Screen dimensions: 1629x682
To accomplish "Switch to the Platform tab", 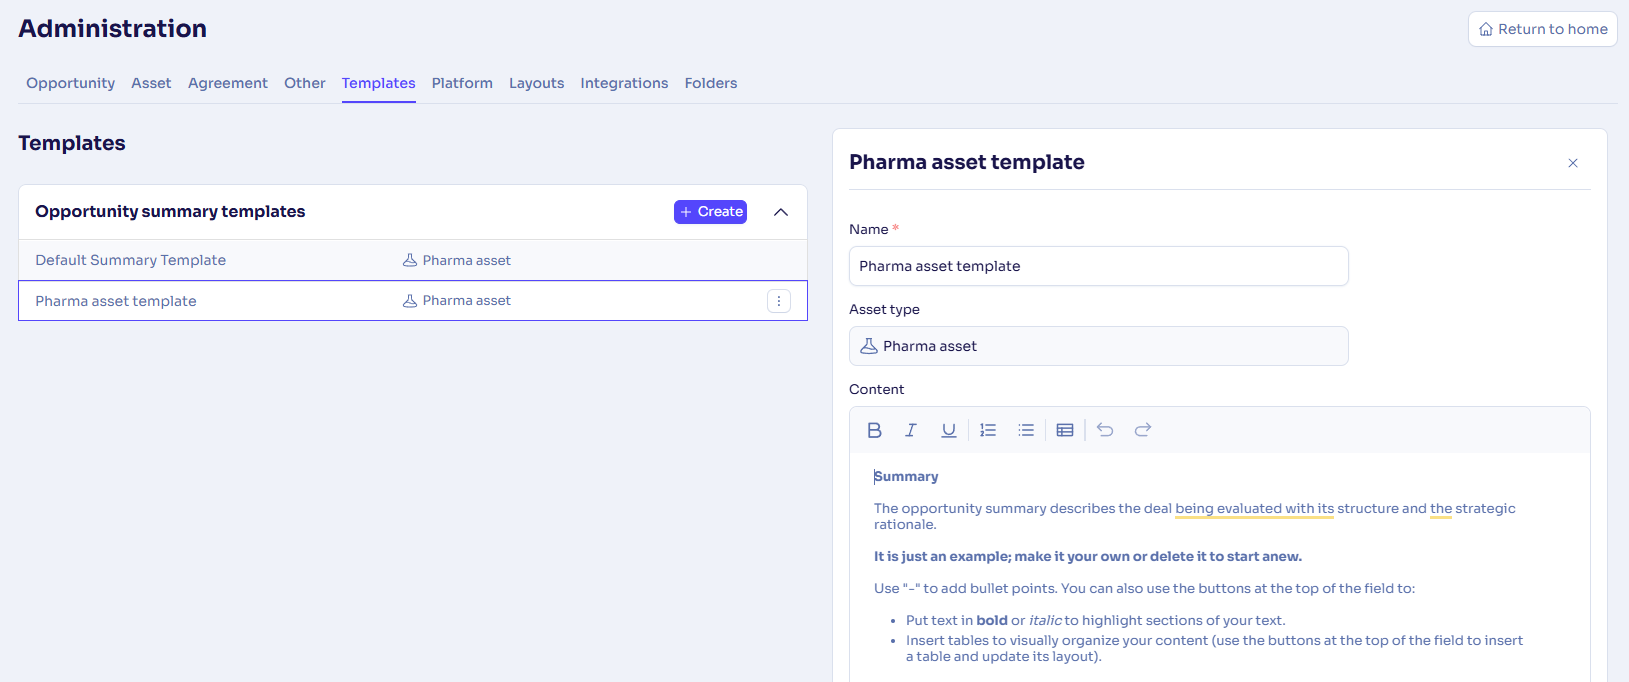I will (462, 83).
